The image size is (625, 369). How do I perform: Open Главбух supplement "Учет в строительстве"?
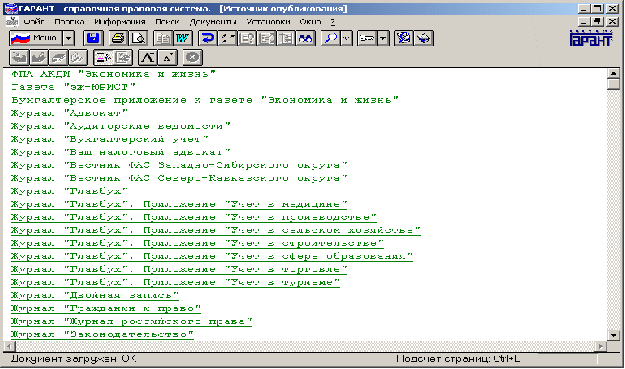pos(197,243)
